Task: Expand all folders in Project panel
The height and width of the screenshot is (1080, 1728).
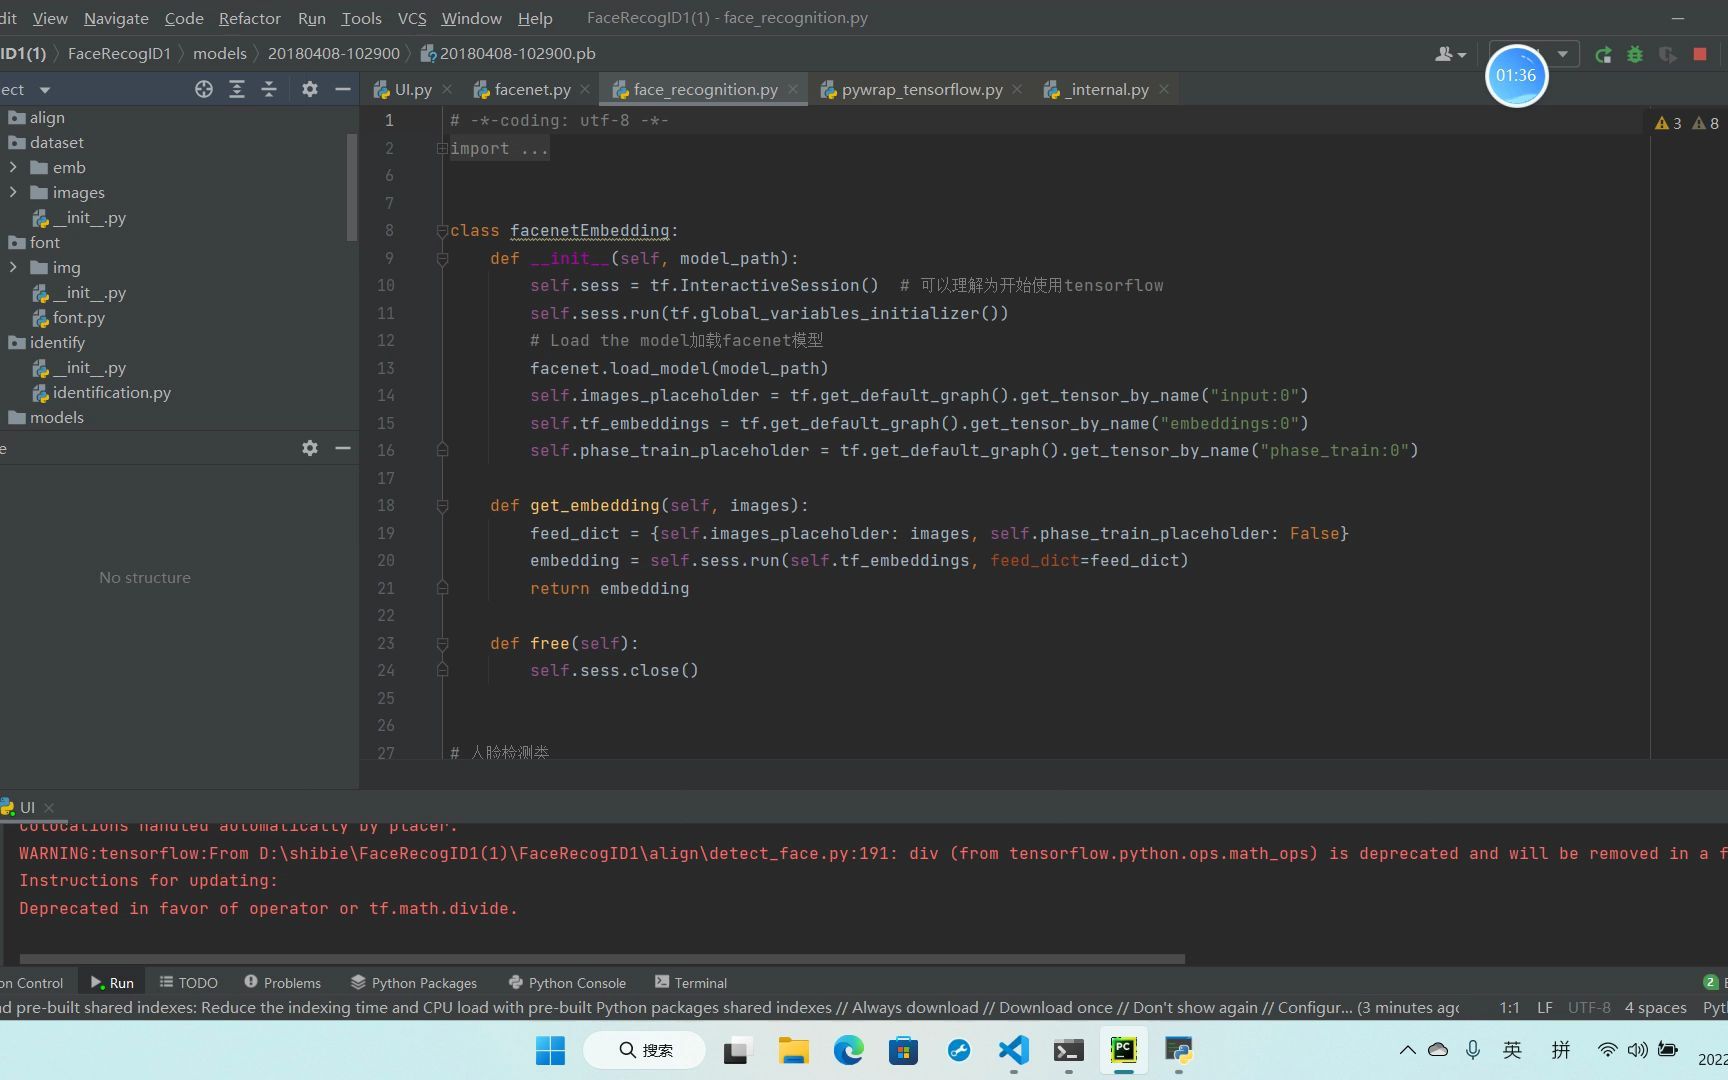Action: pos(237,89)
